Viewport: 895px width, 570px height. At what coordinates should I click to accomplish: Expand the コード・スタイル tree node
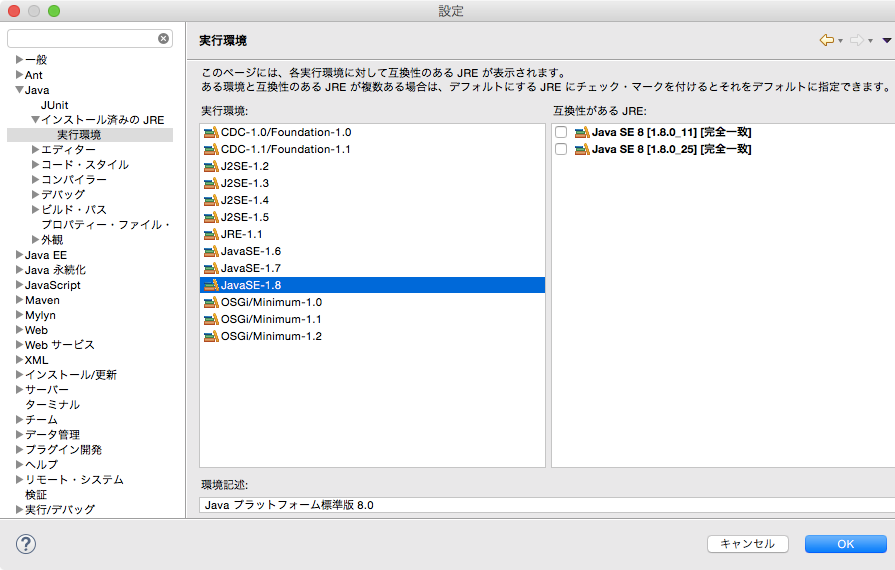click(x=35, y=164)
